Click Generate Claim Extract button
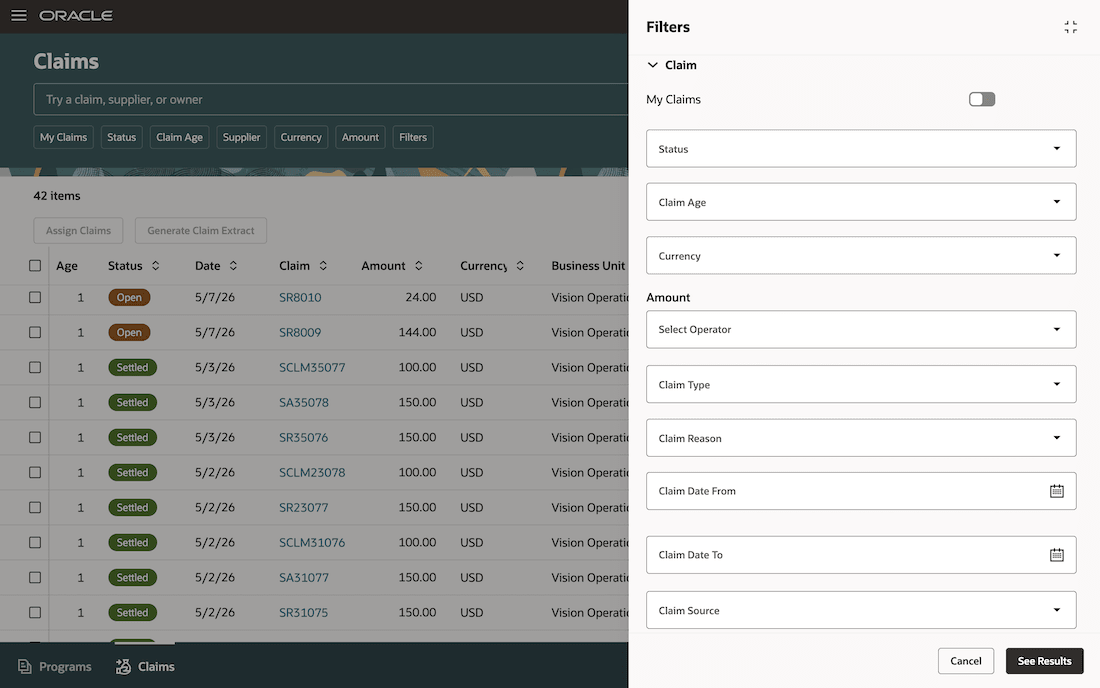Viewport: 1100px width, 688px height. pos(201,231)
